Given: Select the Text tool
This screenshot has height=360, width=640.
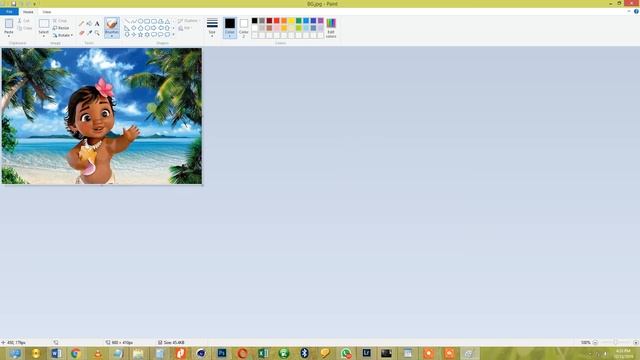Looking at the screenshot, I should tap(97, 24).
